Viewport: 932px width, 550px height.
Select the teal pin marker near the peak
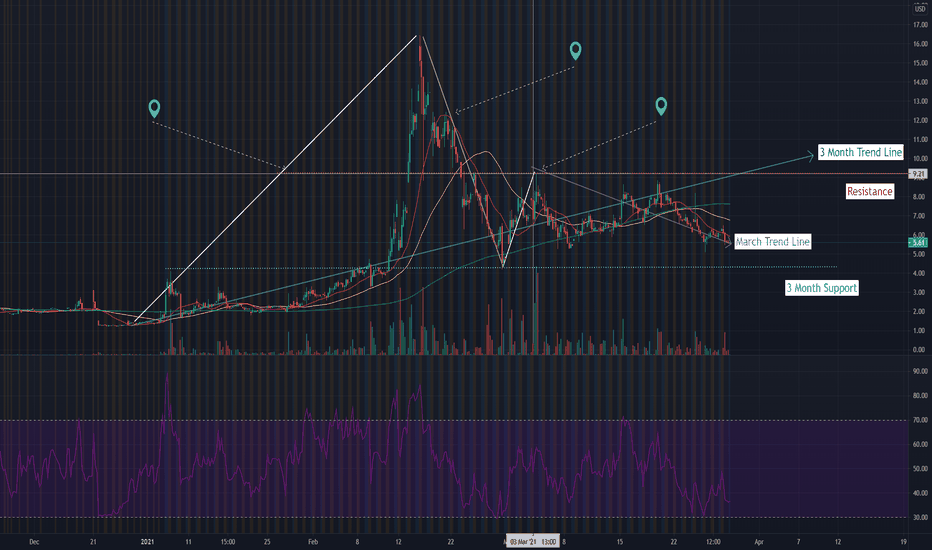(x=575, y=51)
